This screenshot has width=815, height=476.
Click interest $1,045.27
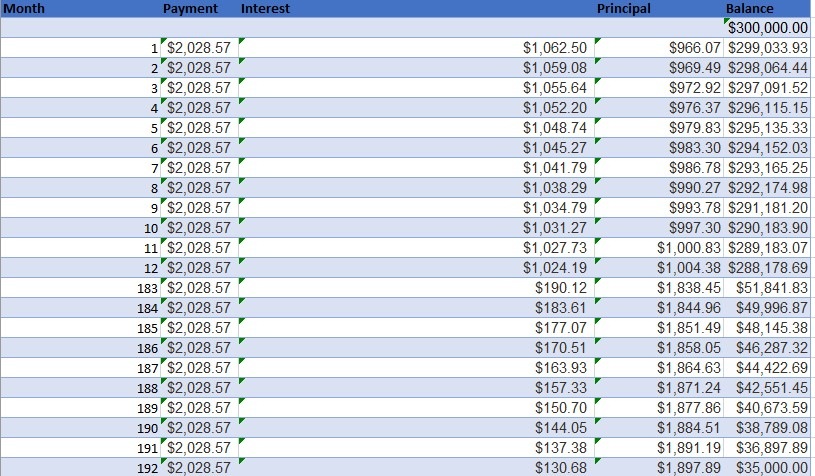[x=416, y=148]
